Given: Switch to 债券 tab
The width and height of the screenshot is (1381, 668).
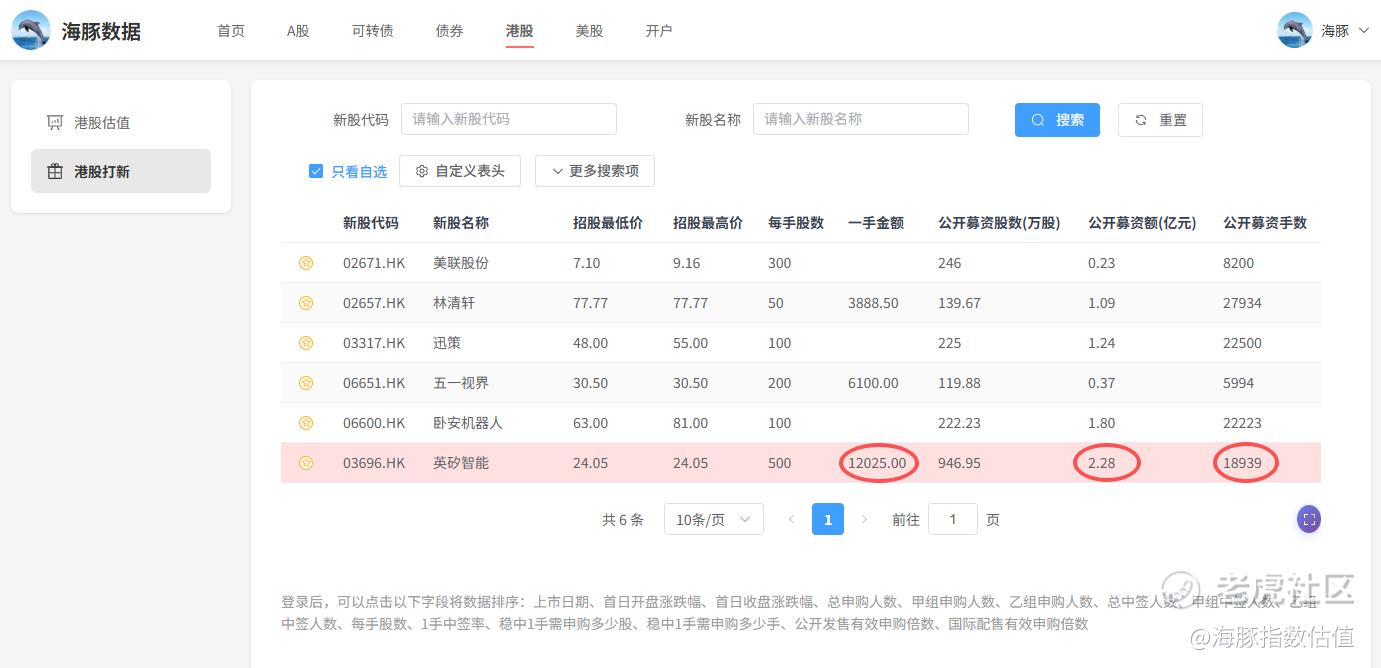Looking at the screenshot, I should [450, 31].
